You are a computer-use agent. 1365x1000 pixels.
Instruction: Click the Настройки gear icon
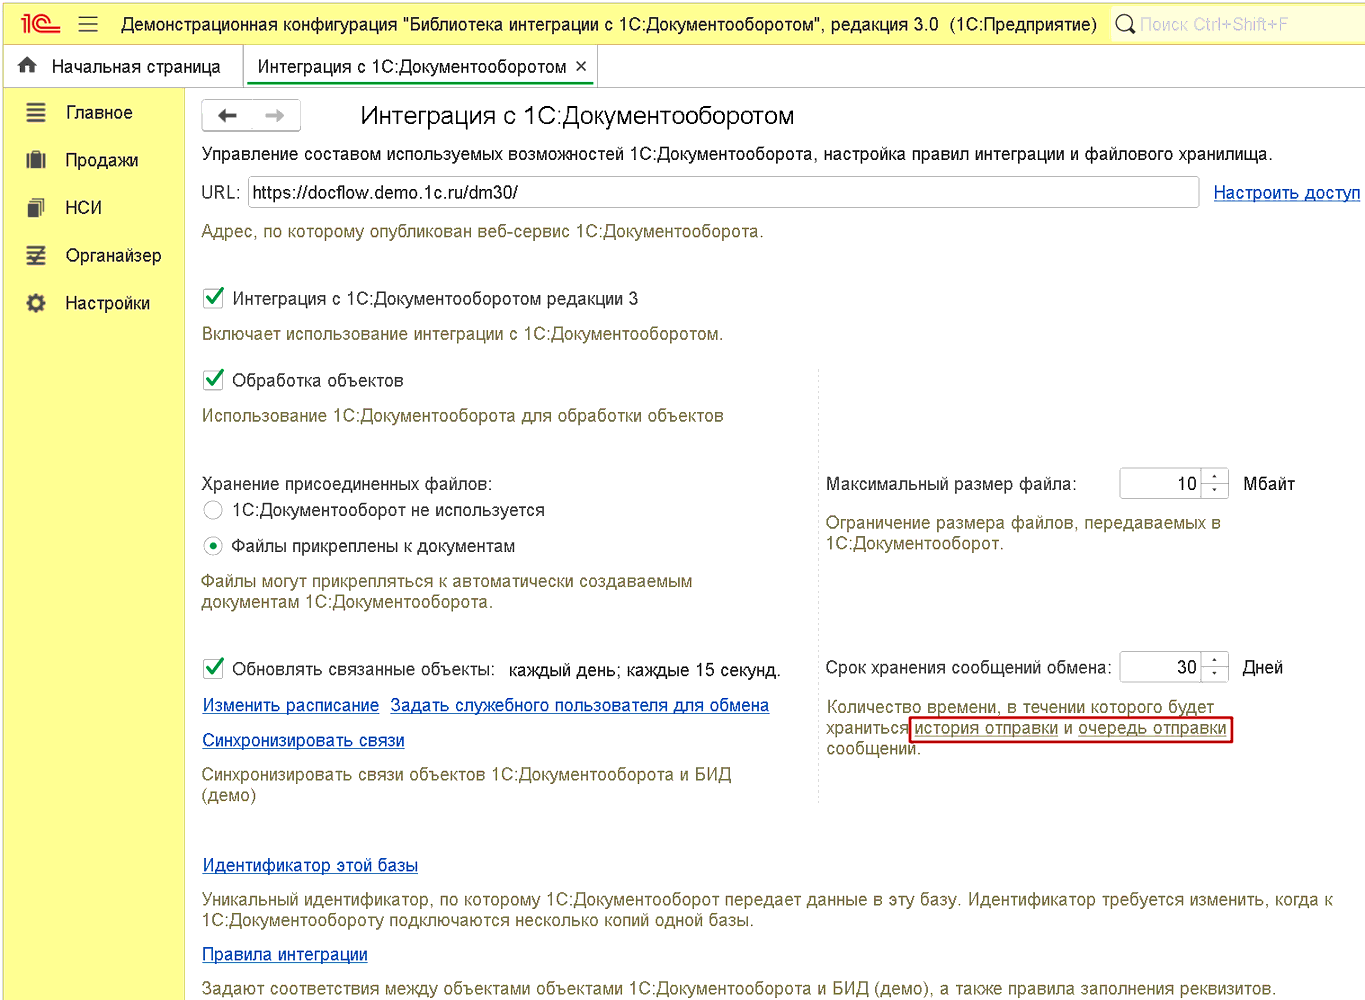click(x=36, y=303)
